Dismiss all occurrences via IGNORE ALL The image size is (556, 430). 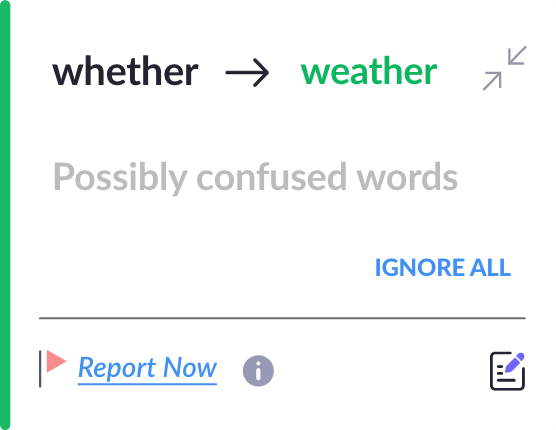tap(443, 267)
